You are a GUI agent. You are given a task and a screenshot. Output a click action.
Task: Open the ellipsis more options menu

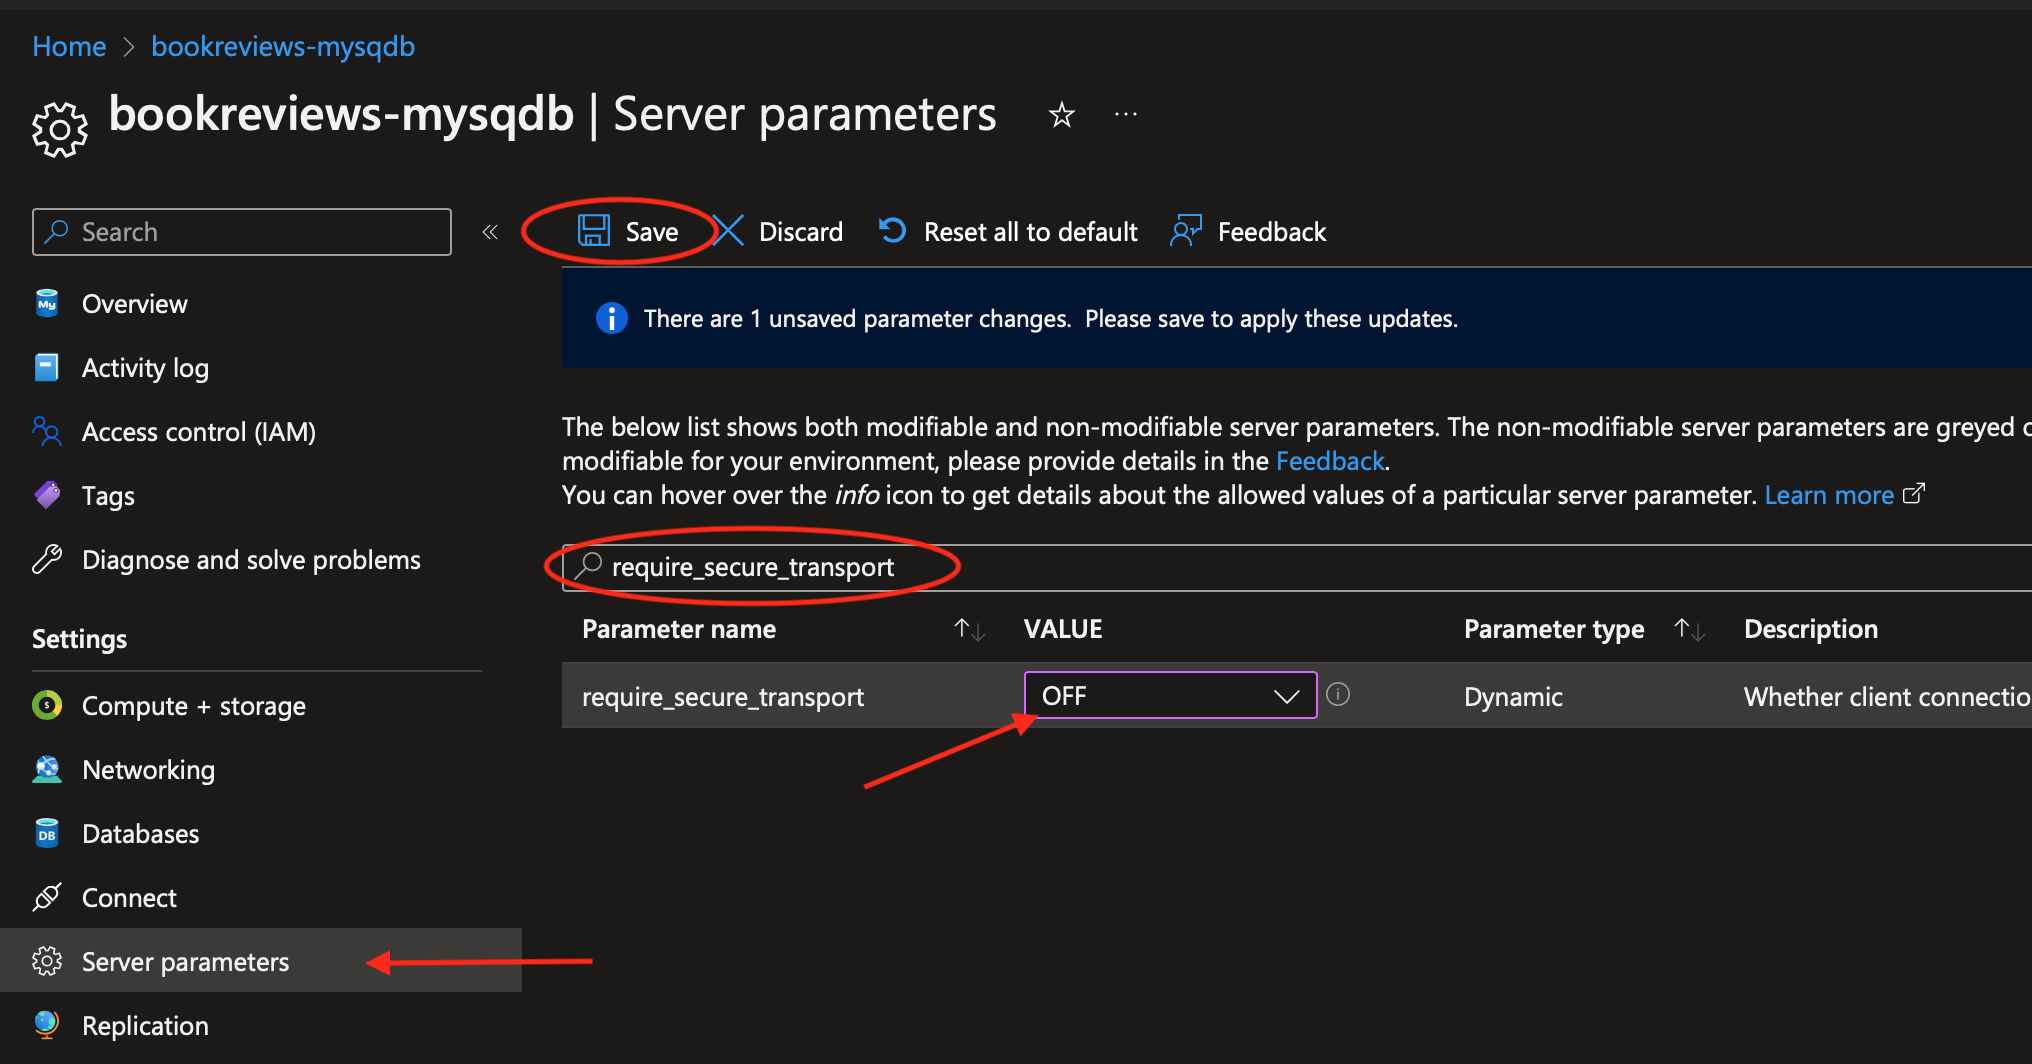pyautogui.click(x=1126, y=115)
